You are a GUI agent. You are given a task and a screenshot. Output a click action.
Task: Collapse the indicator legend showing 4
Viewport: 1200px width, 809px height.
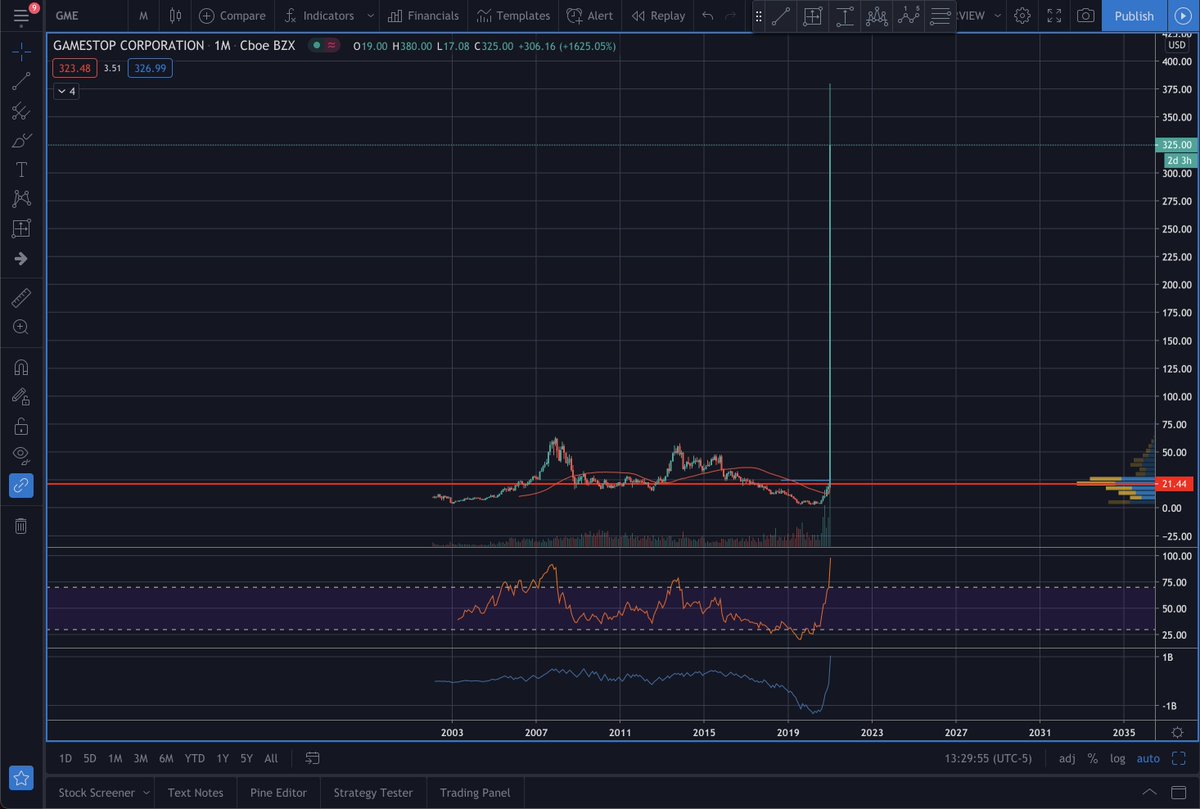(x=66, y=91)
